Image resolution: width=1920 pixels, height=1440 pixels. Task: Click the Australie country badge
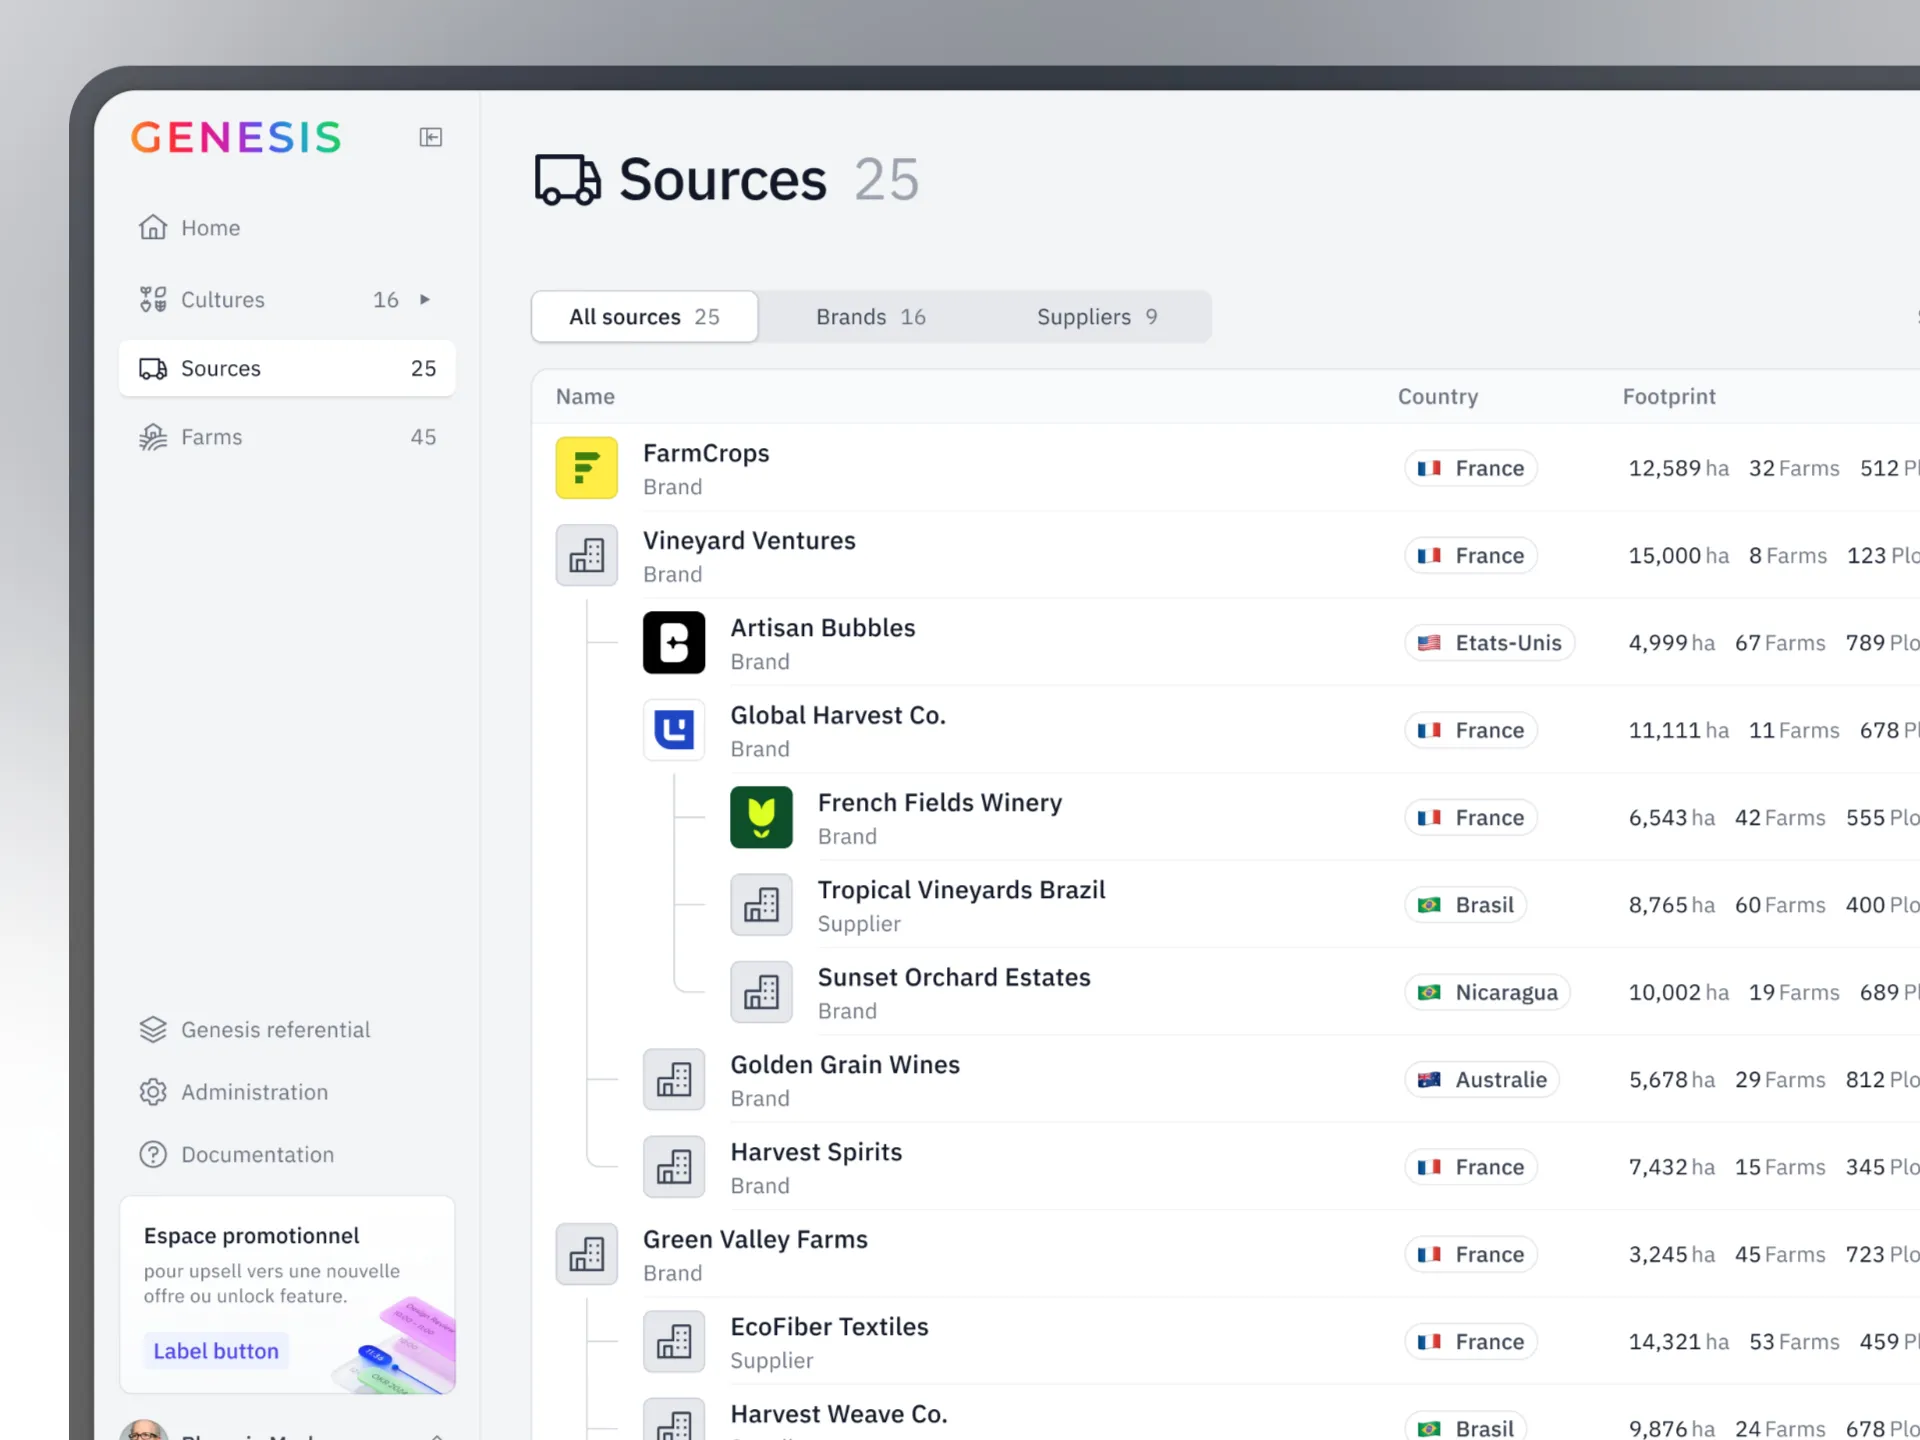pos(1482,1079)
